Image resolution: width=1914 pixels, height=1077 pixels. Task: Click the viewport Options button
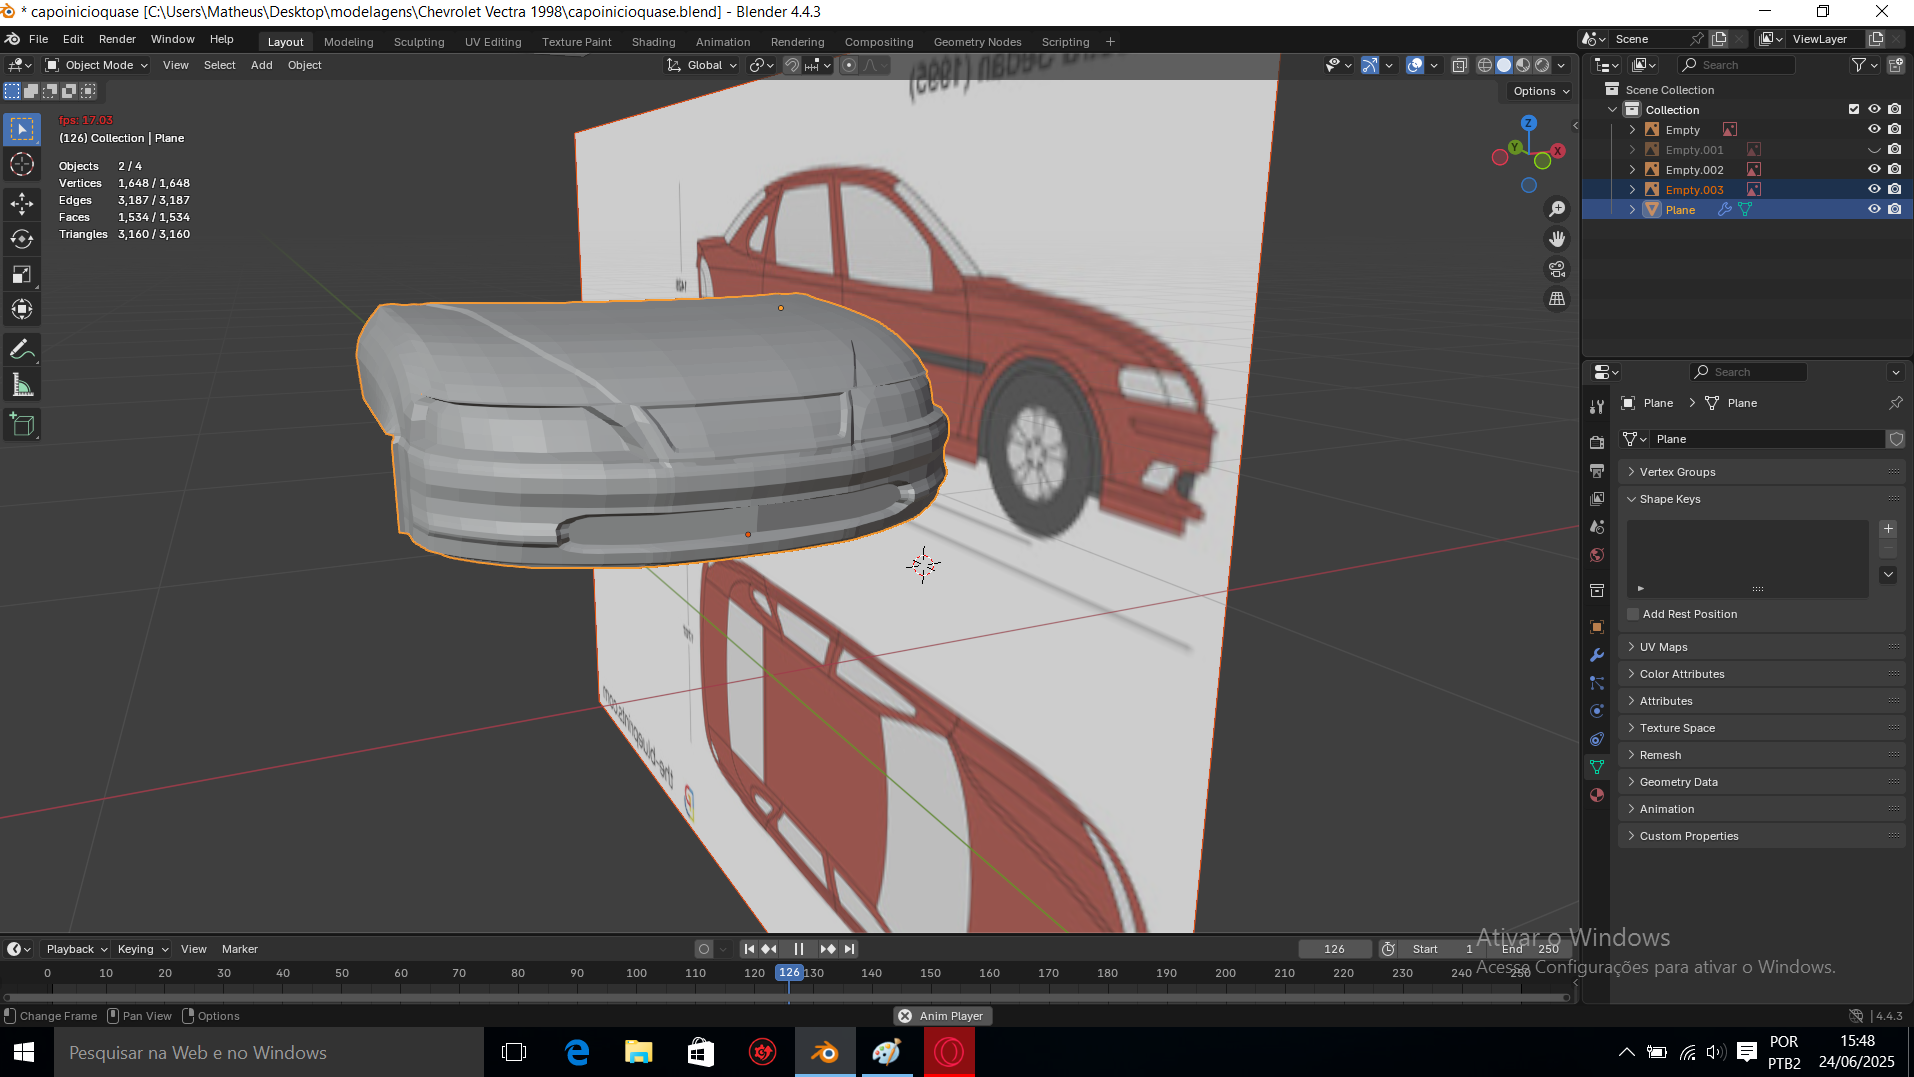(1540, 91)
